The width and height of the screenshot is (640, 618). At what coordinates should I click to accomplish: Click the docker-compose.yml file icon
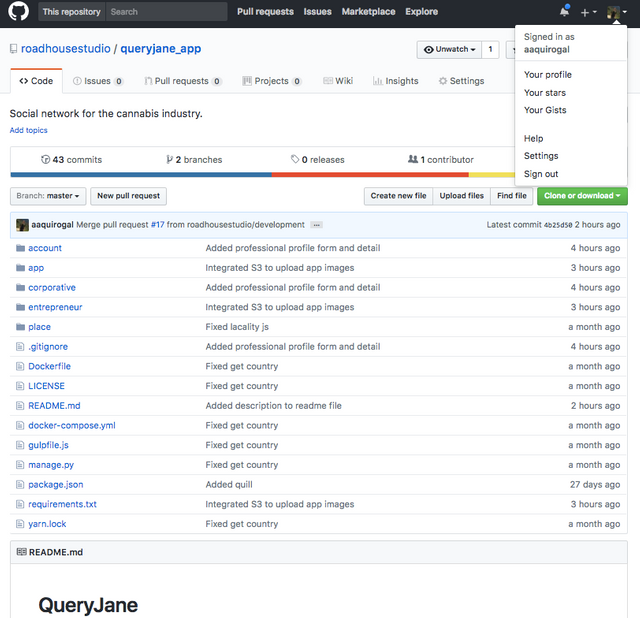[20, 425]
